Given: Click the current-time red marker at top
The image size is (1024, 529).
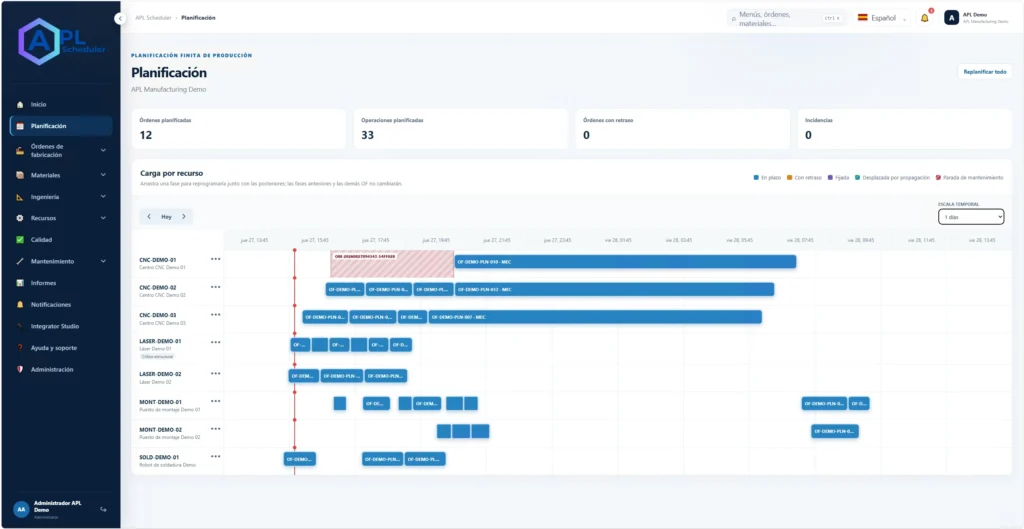Looking at the screenshot, I should pos(295,250).
